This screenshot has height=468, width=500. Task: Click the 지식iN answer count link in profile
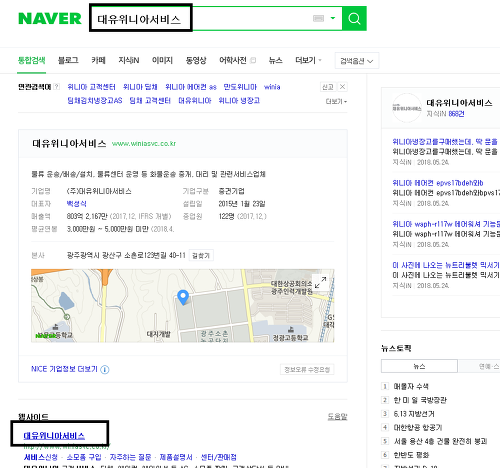456,114
